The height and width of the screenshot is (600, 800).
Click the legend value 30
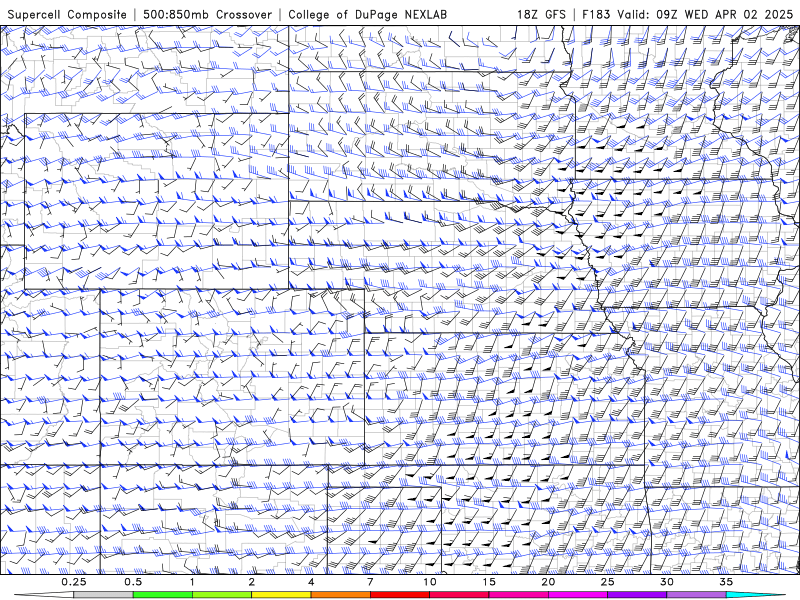click(666, 582)
